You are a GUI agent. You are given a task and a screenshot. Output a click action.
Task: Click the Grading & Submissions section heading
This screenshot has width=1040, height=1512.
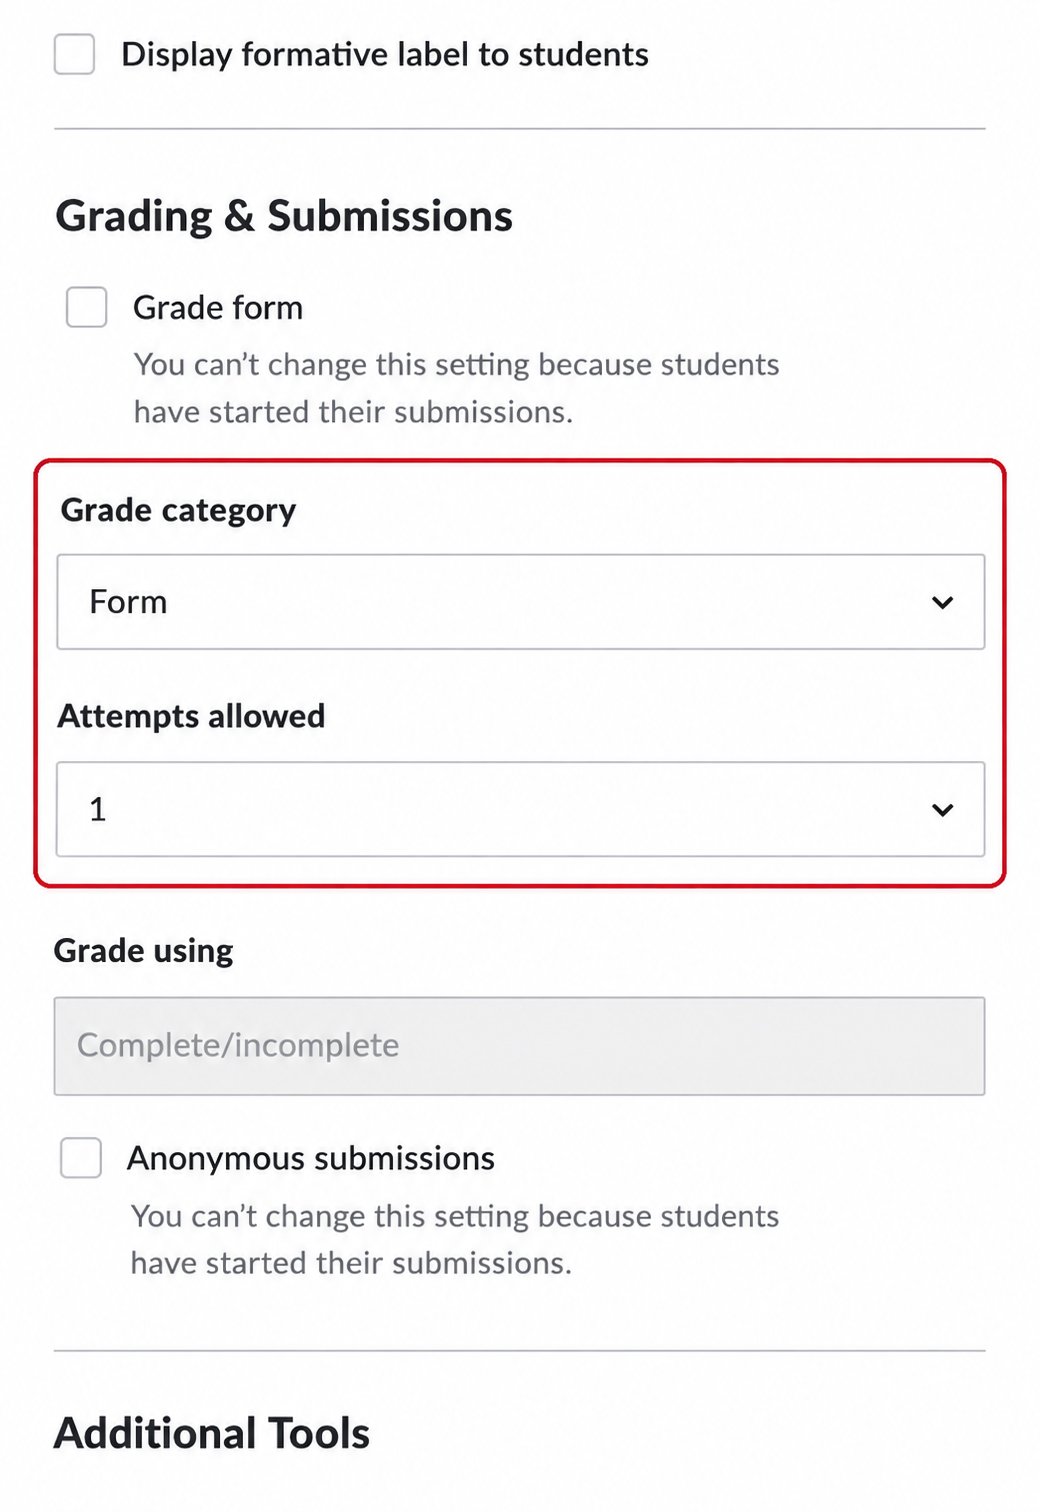coord(284,217)
